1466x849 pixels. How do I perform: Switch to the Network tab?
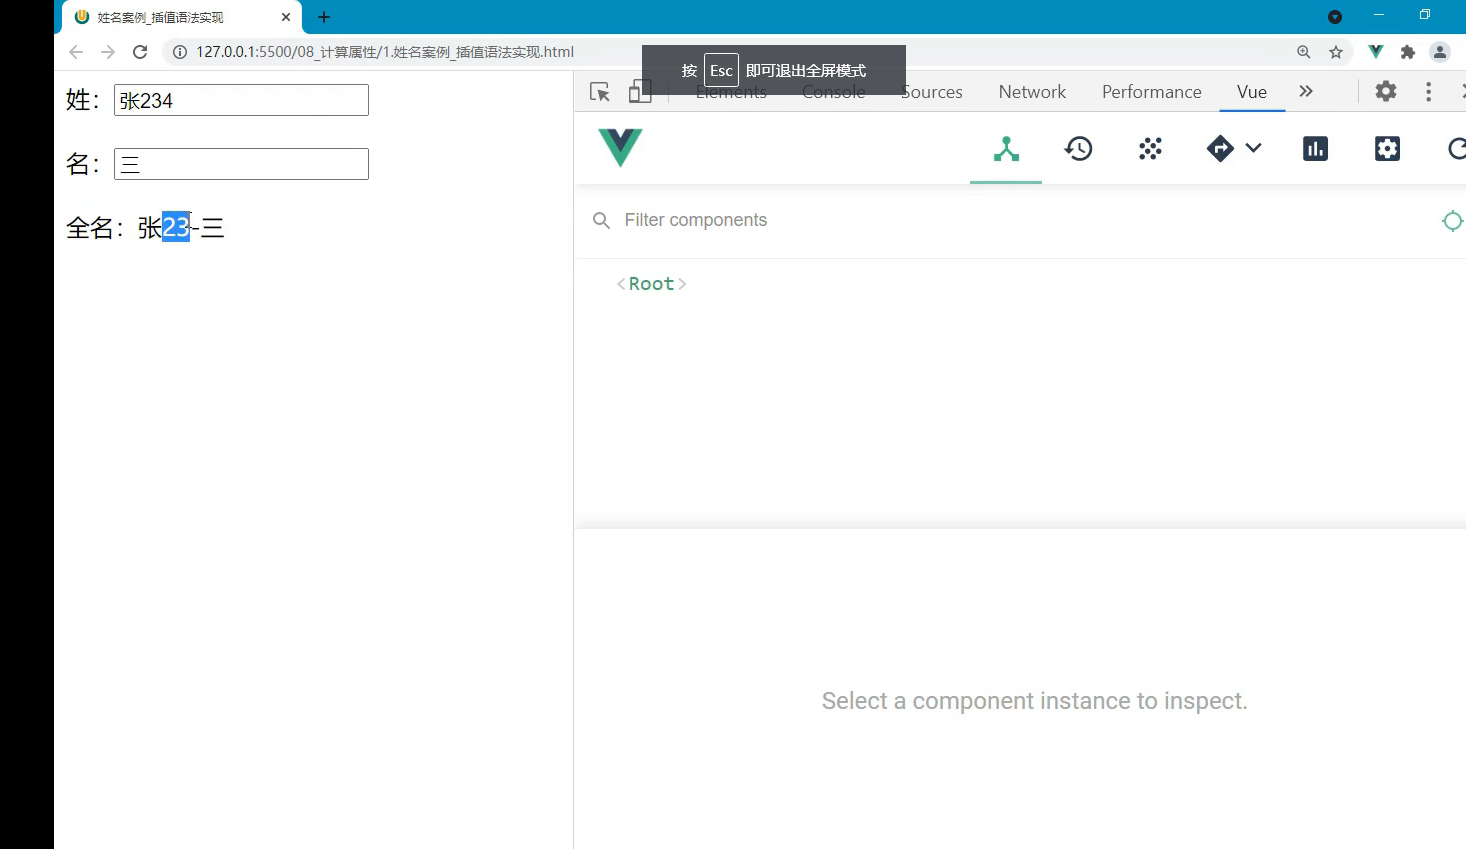tap(1032, 92)
